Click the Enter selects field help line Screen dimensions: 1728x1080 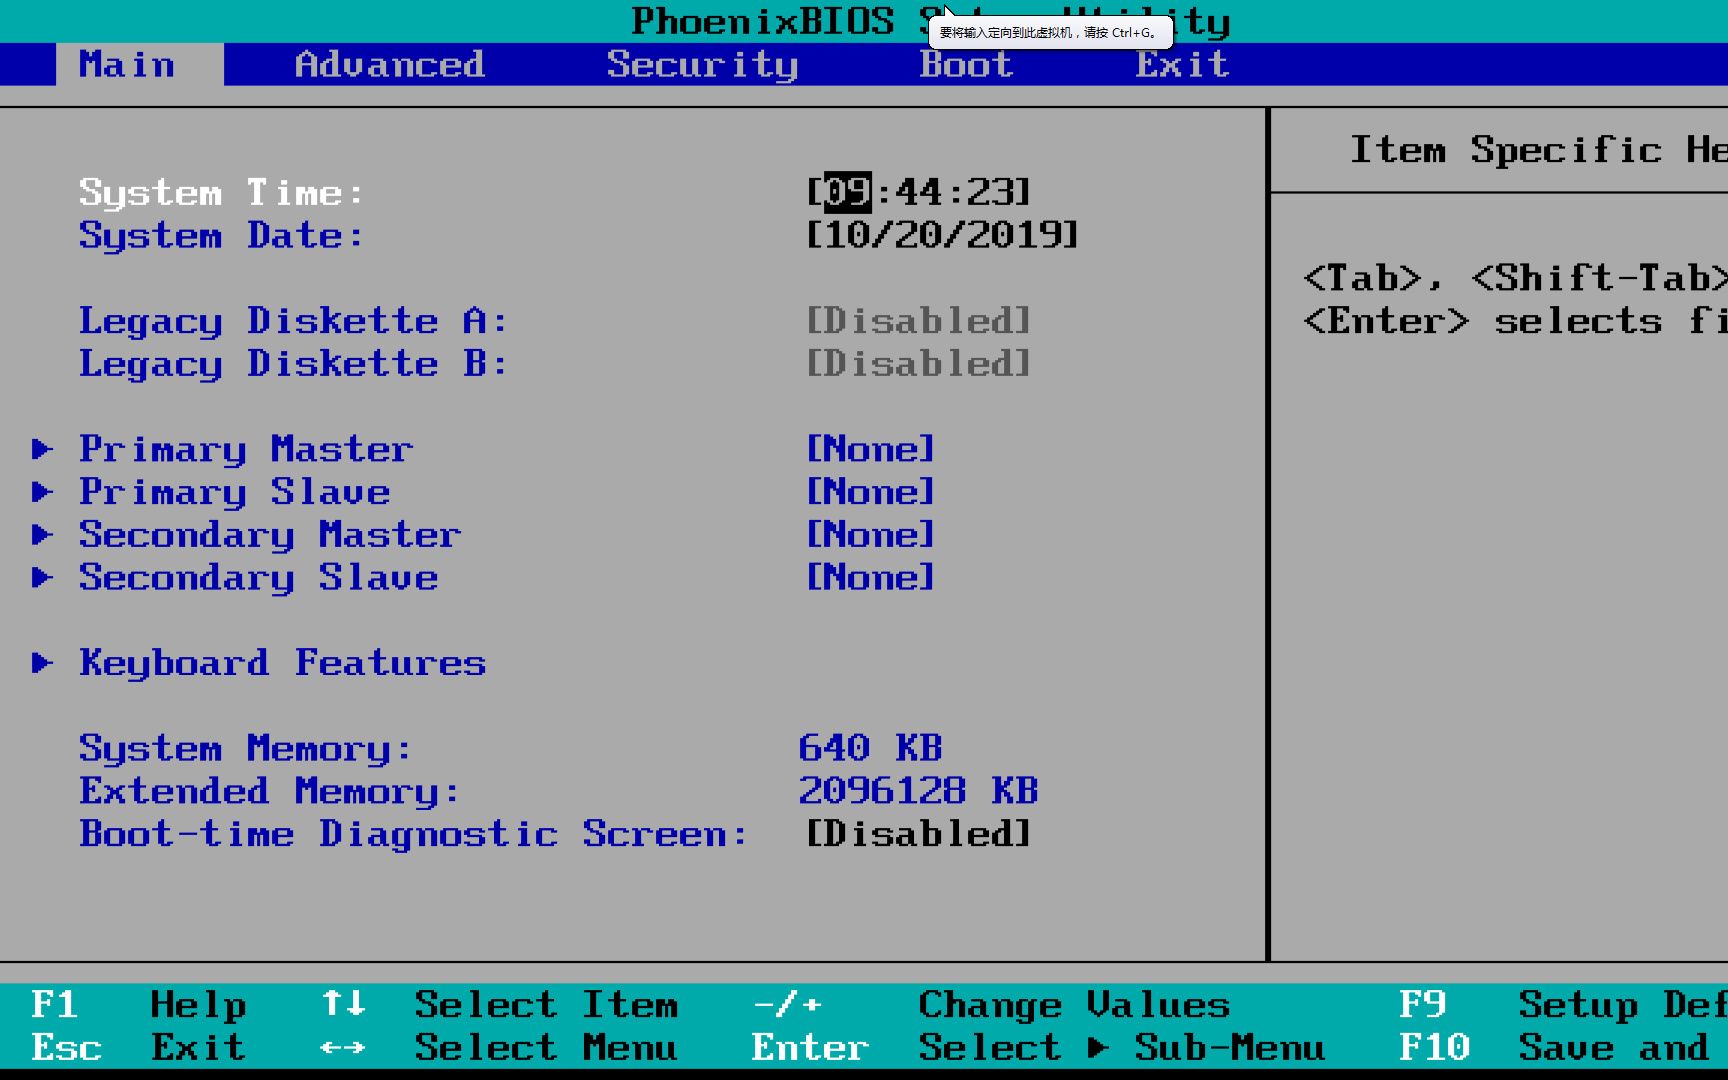coord(1515,321)
